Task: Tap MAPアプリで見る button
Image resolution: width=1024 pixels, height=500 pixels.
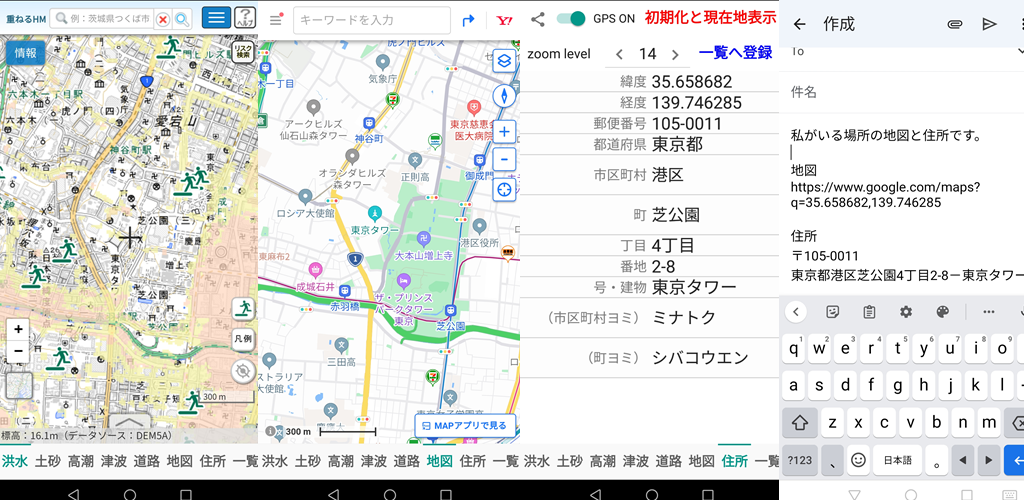Action: [x=464, y=426]
